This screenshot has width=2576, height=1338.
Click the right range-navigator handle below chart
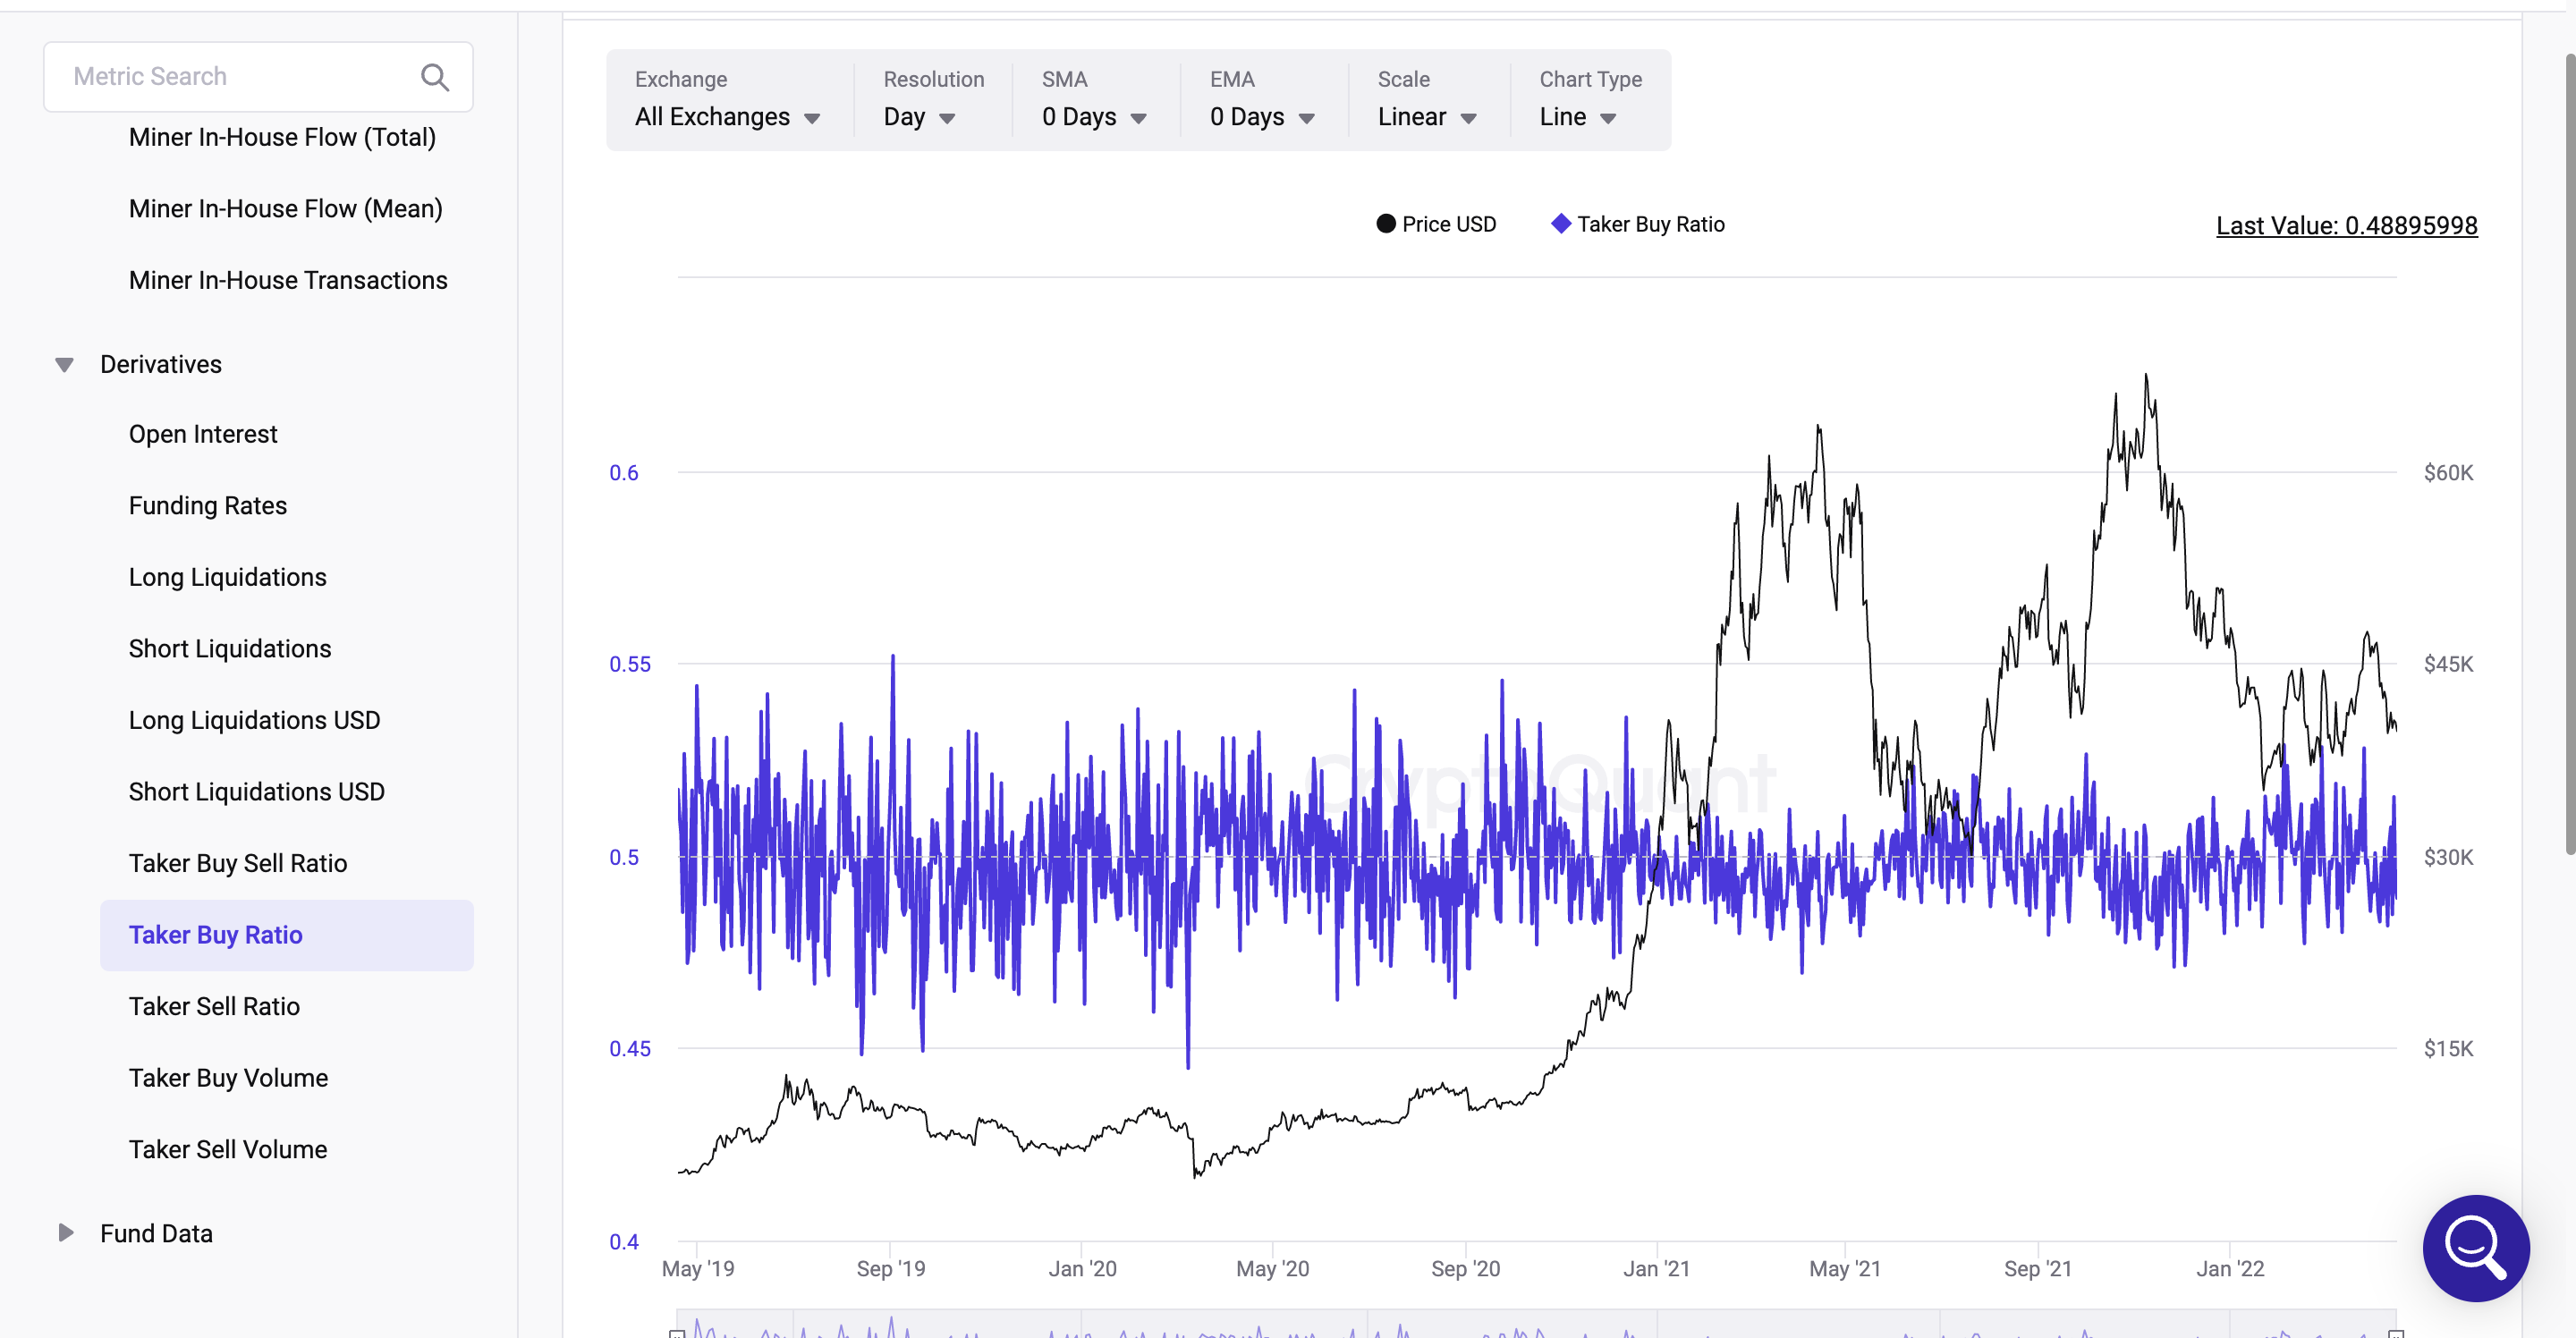tap(2396, 1333)
